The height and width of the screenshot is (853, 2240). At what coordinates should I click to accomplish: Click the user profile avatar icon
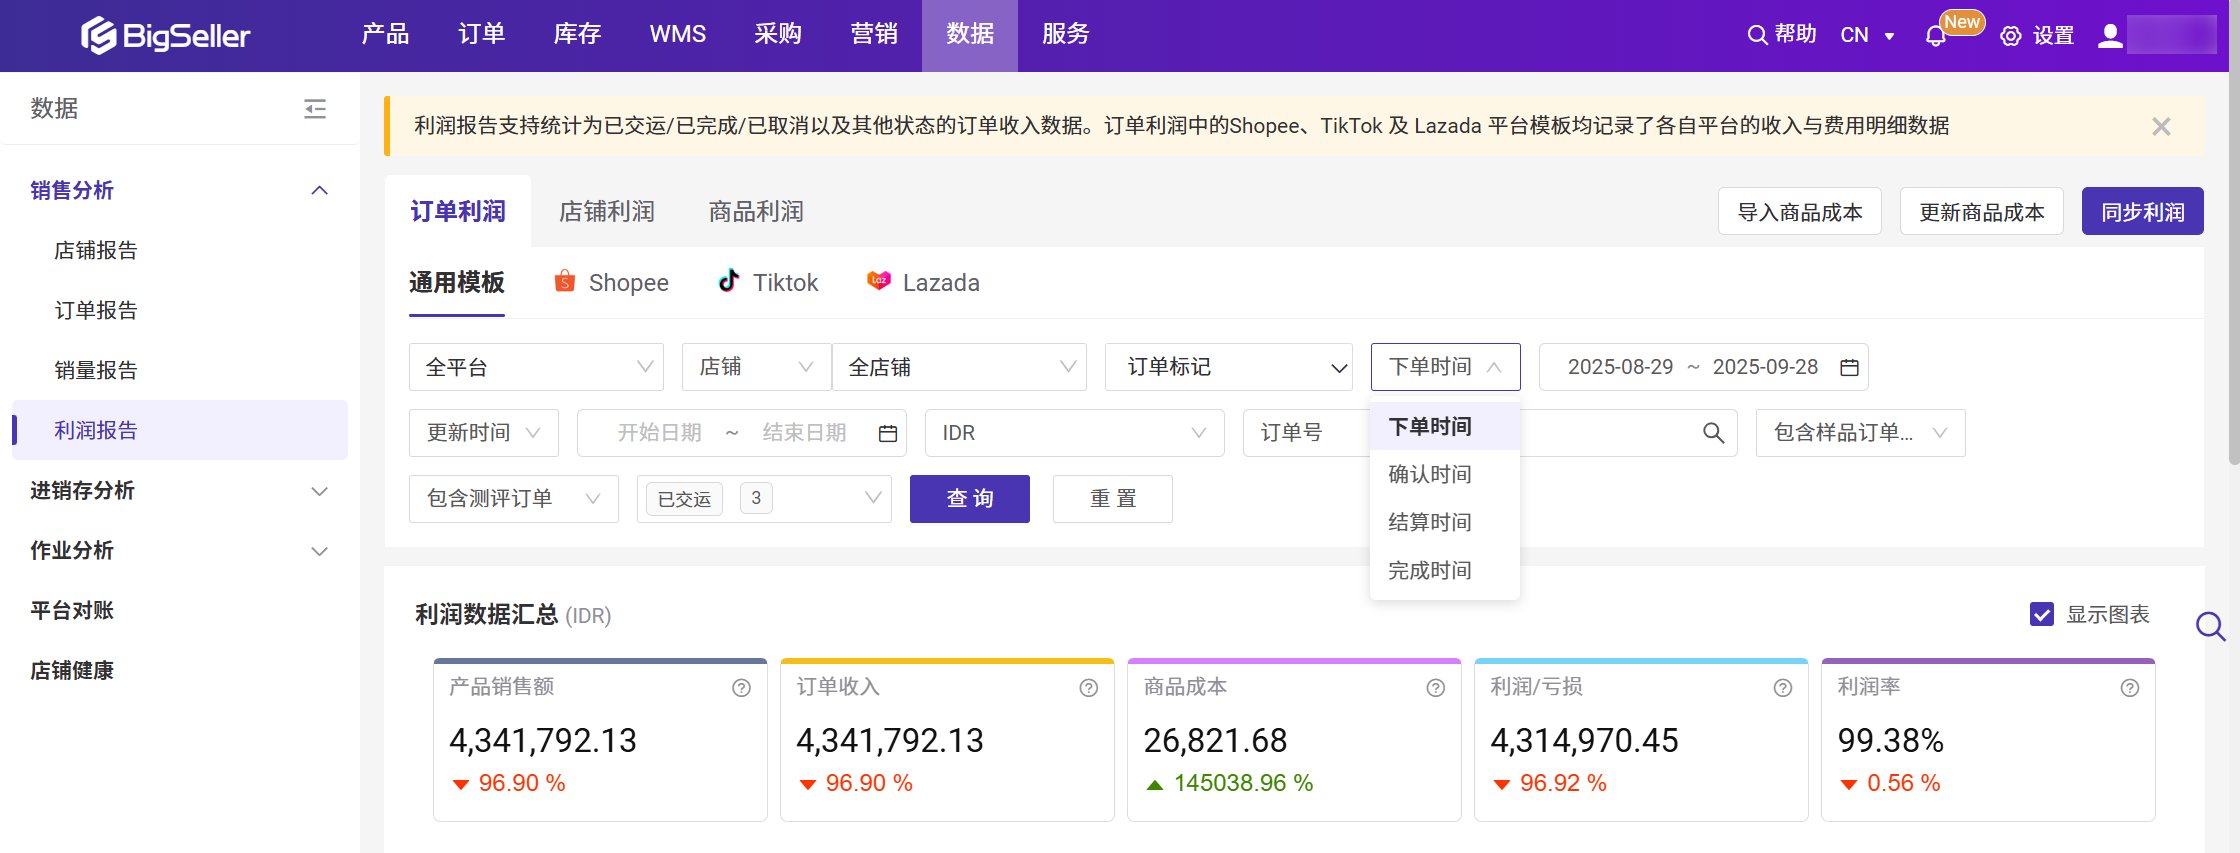[2110, 36]
